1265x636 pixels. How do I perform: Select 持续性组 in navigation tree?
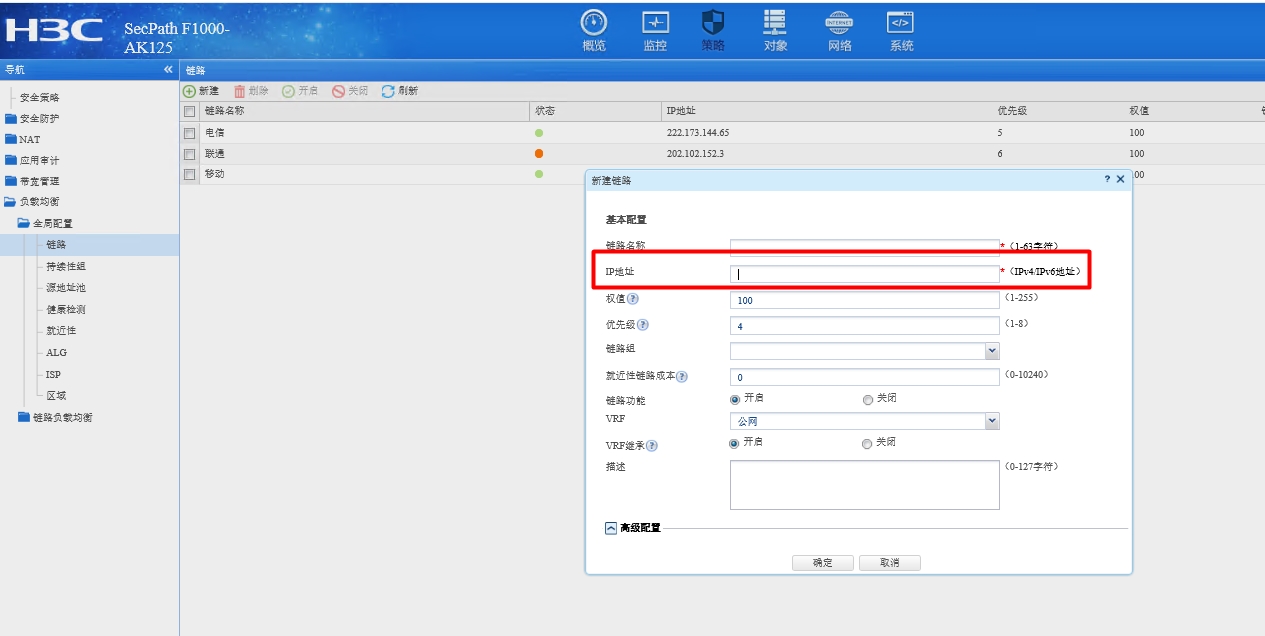(x=65, y=266)
